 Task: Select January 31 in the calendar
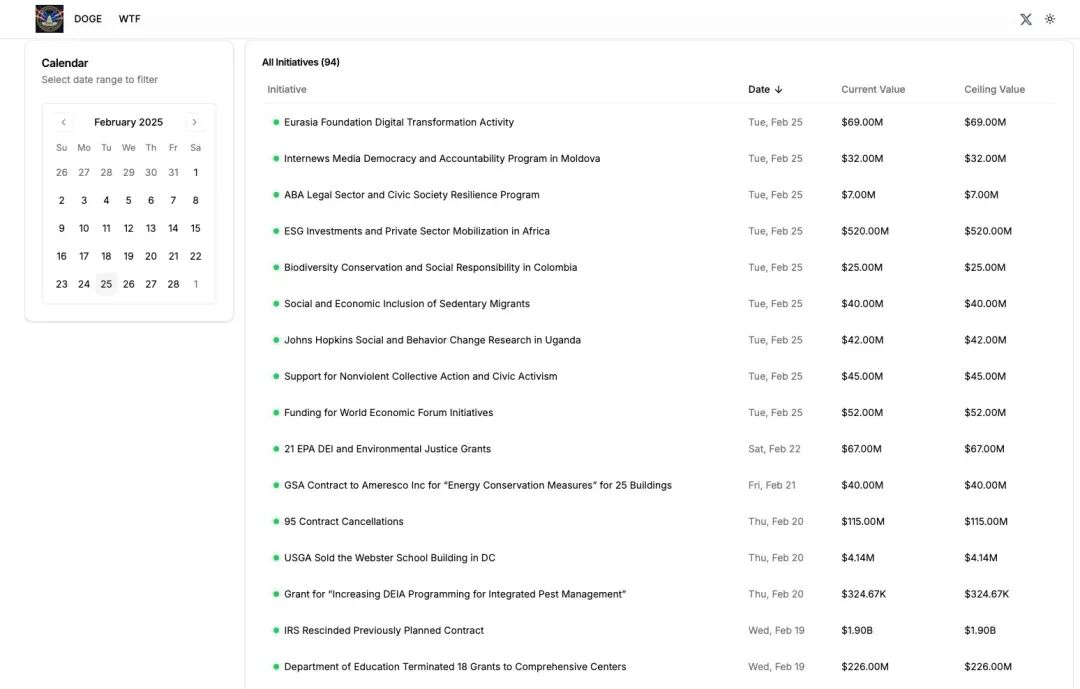[173, 172]
